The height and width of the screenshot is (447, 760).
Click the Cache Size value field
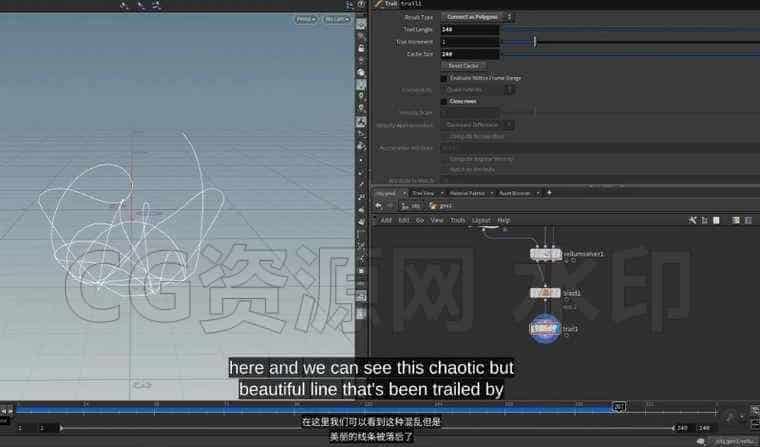pyautogui.click(x=470, y=54)
